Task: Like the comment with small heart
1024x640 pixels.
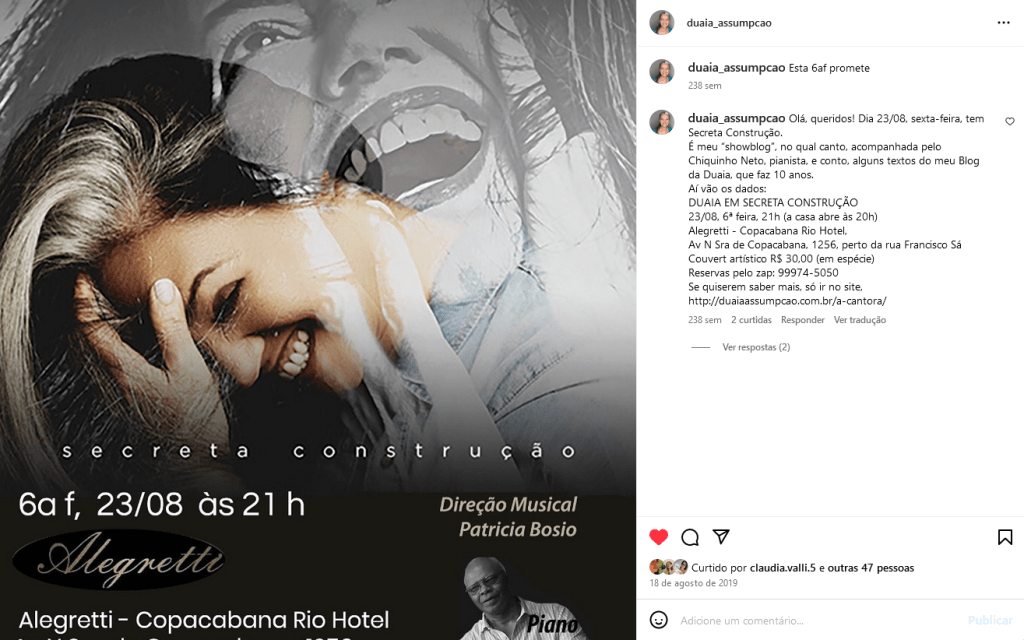Action: [1010, 121]
